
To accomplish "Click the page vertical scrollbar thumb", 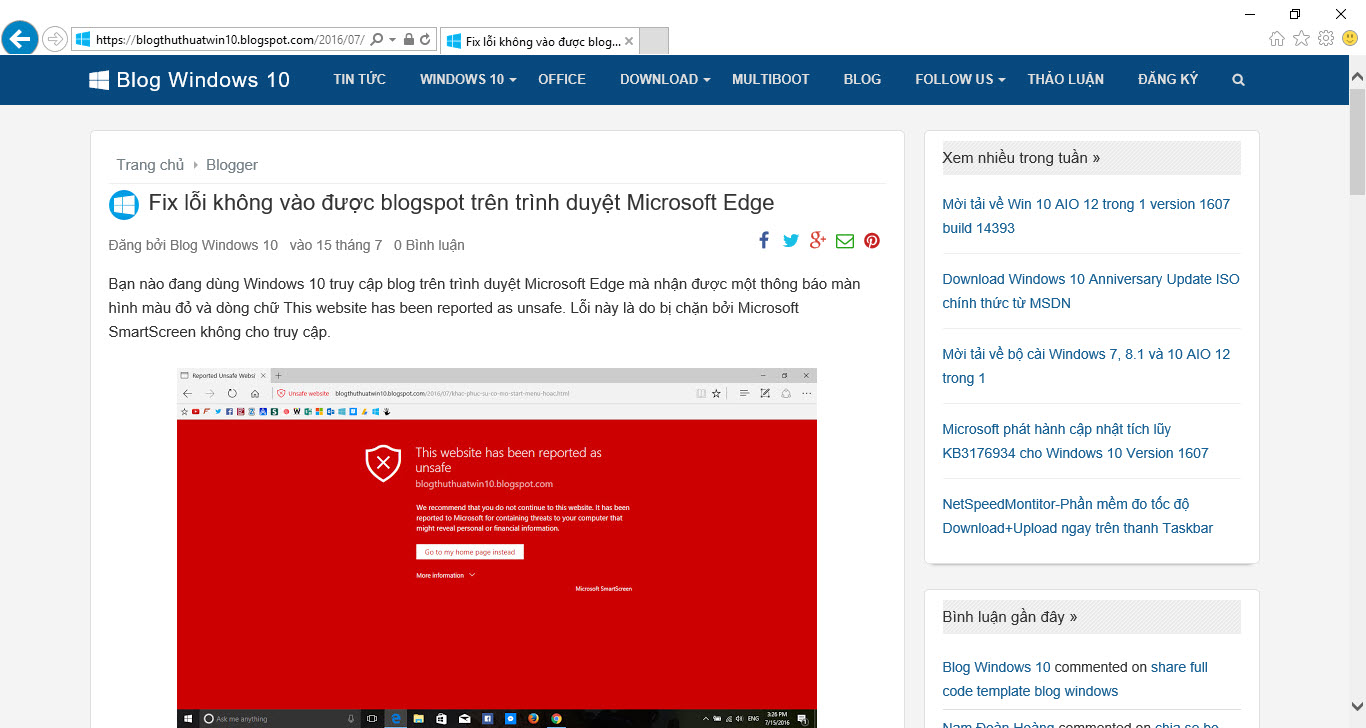I will [1357, 140].
